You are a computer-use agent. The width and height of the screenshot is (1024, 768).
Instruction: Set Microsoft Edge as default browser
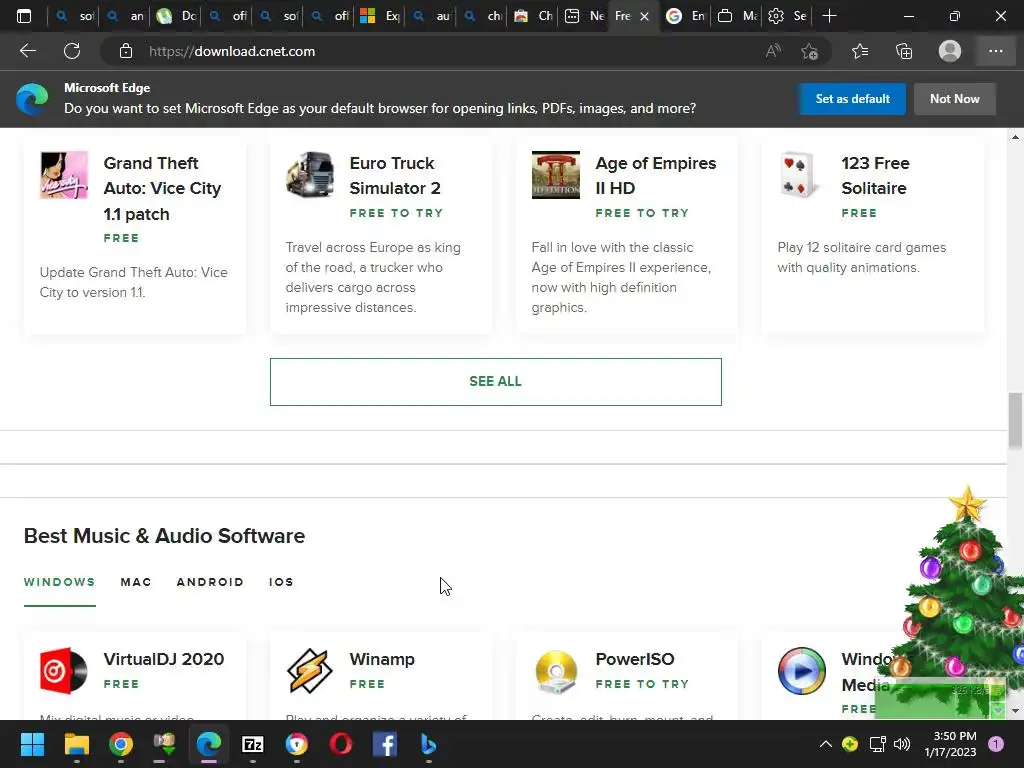(852, 99)
